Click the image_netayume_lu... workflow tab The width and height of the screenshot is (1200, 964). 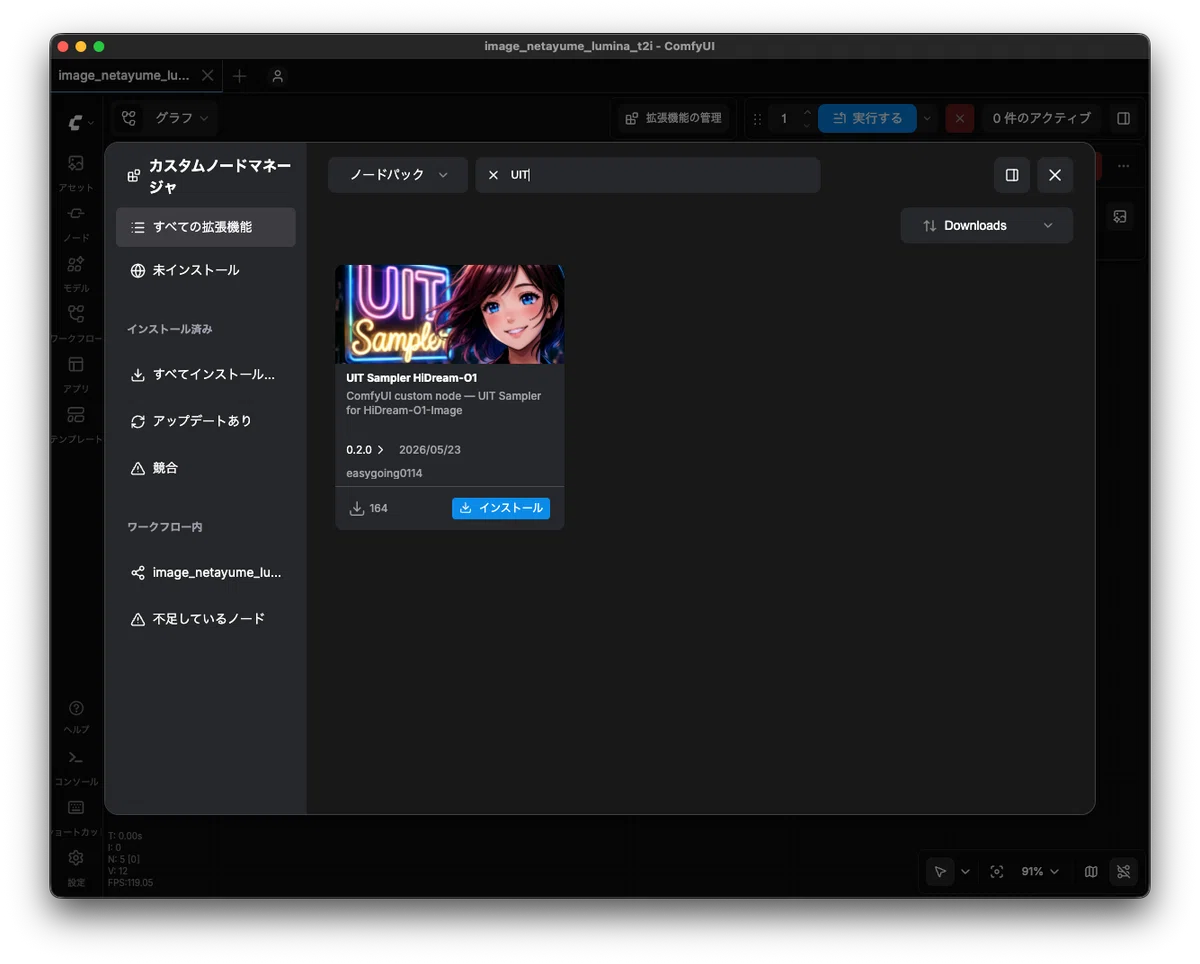pos(124,76)
